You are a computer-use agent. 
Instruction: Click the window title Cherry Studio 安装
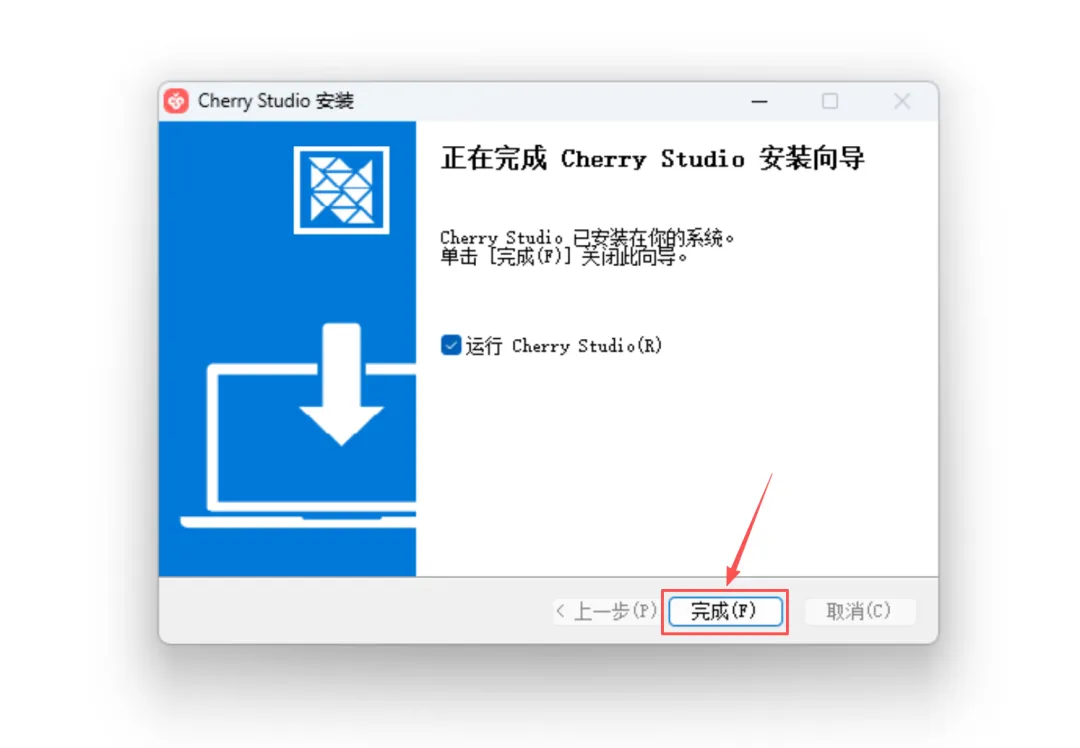pyautogui.click(x=276, y=101)
